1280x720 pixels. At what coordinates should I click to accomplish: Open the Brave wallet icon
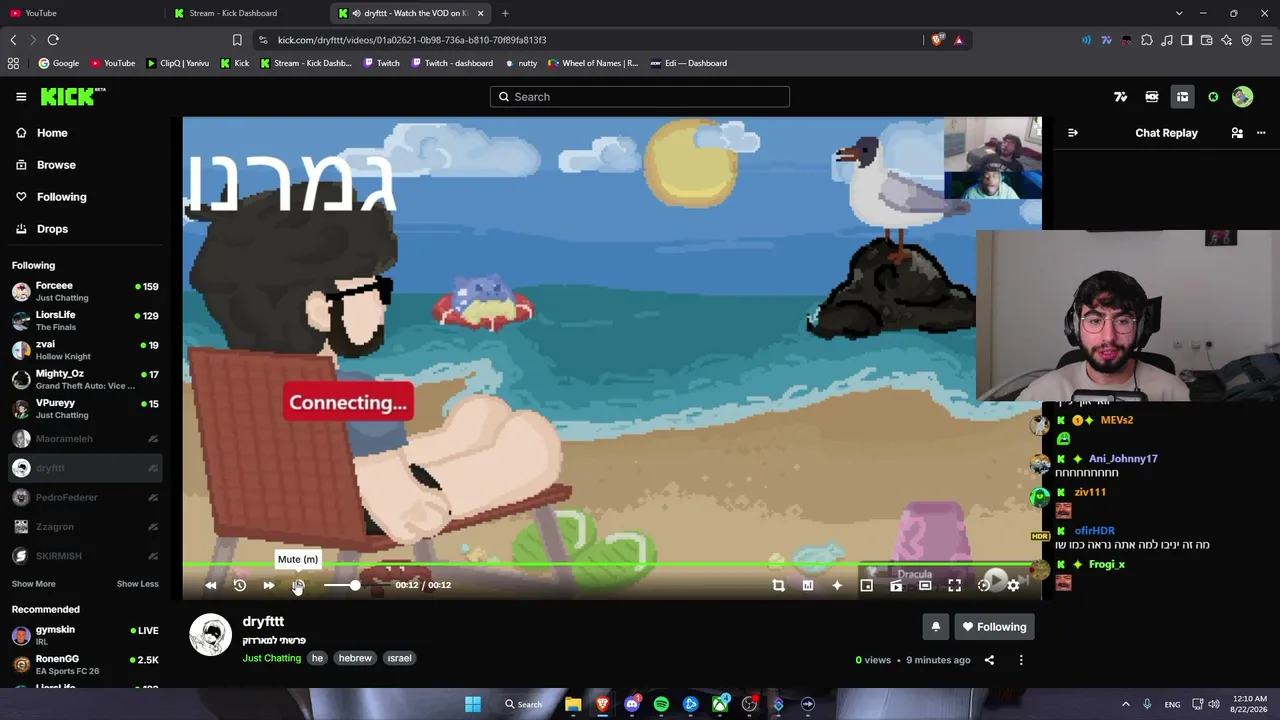point(1207,40)
